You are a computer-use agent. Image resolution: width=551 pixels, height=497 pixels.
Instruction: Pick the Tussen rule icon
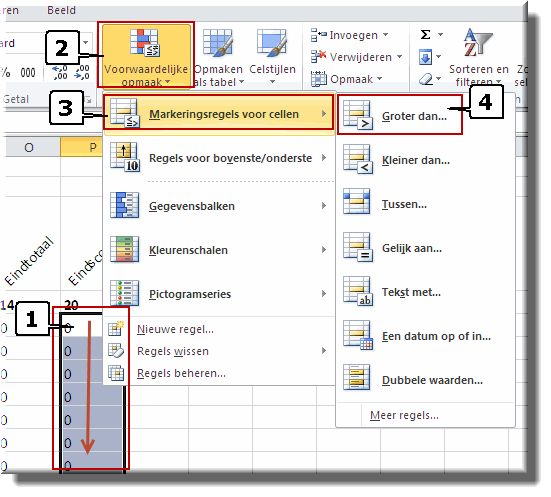point(357,201)
